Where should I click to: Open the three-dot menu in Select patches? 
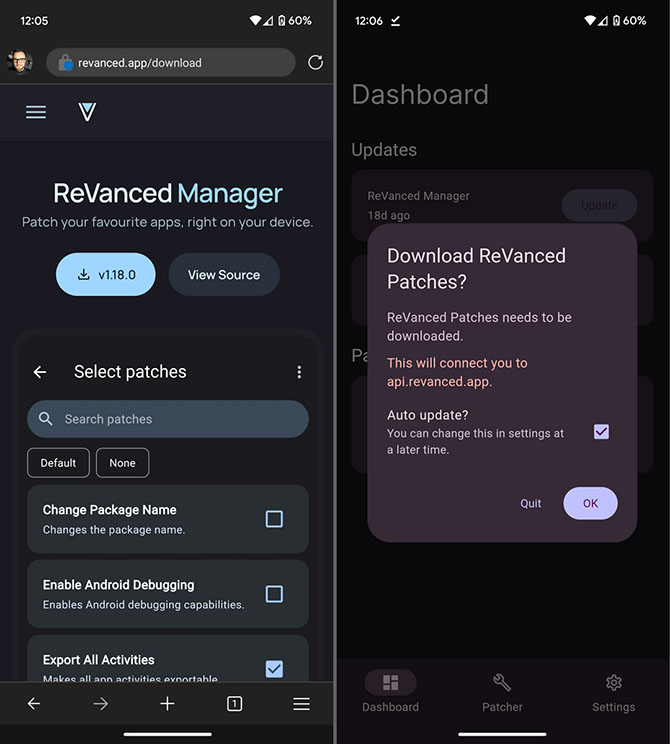(x=299, y=372)
